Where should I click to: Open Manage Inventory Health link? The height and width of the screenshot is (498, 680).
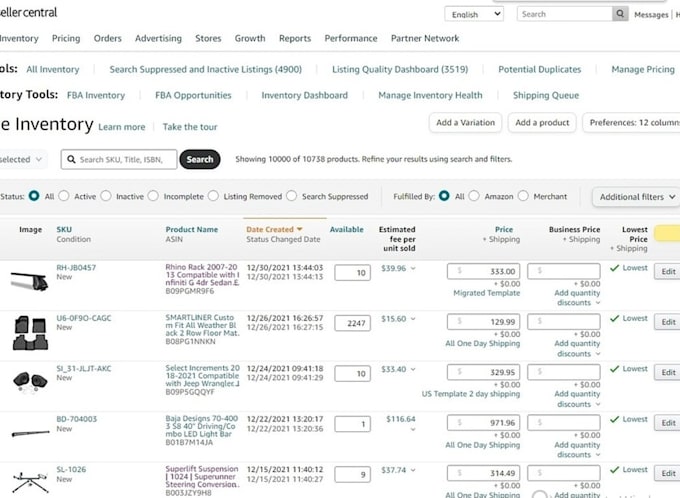pyautogui.click(x=430, y=95)
